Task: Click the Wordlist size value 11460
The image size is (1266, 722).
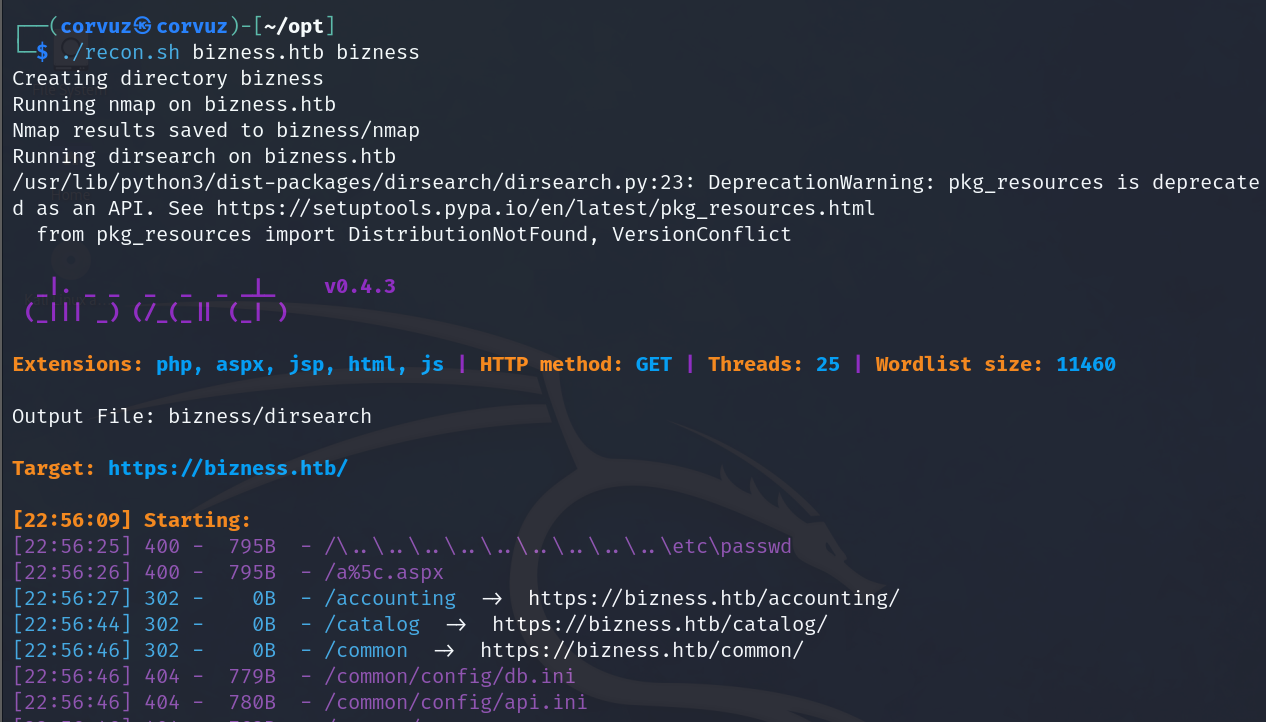Action: pyautogui.click(x=1085, y=364)
